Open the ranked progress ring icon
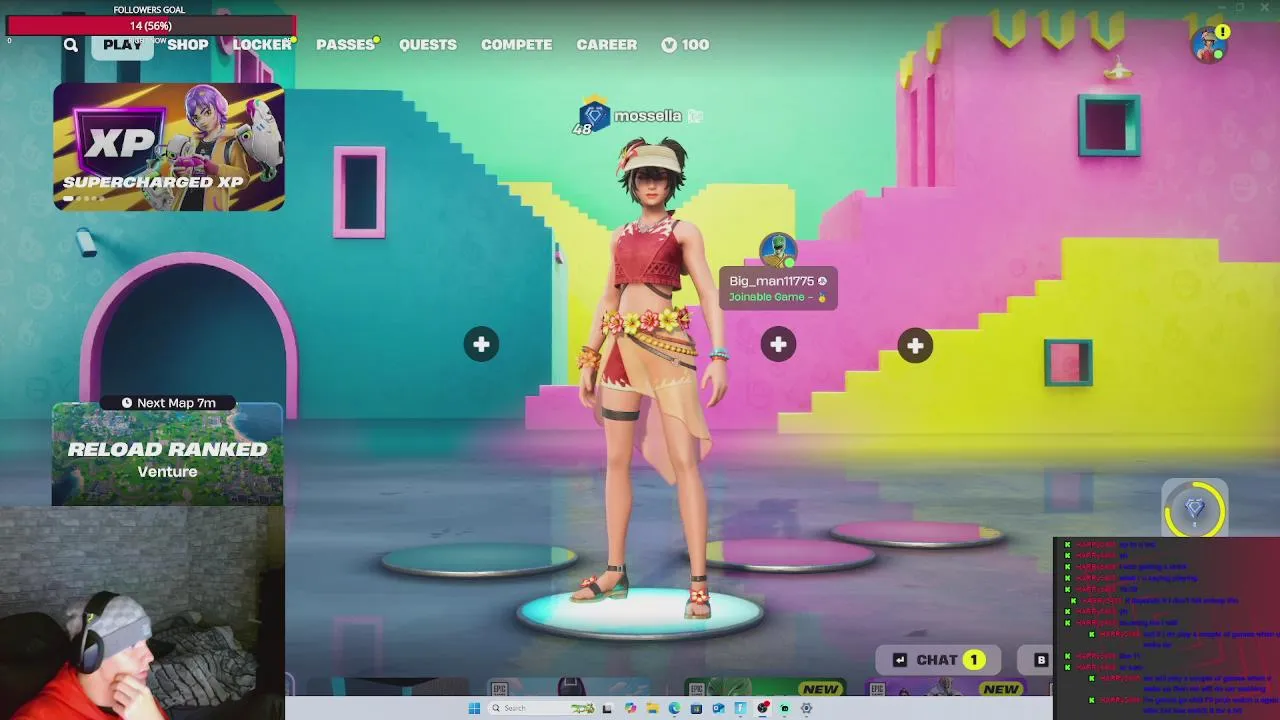Screen dimensions: 1280x720 click(x=1195, y=509)
